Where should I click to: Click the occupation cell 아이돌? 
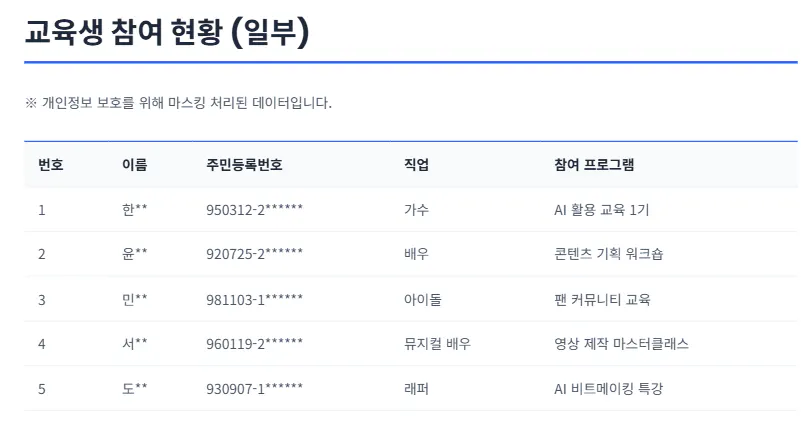(x=422, y=299)
